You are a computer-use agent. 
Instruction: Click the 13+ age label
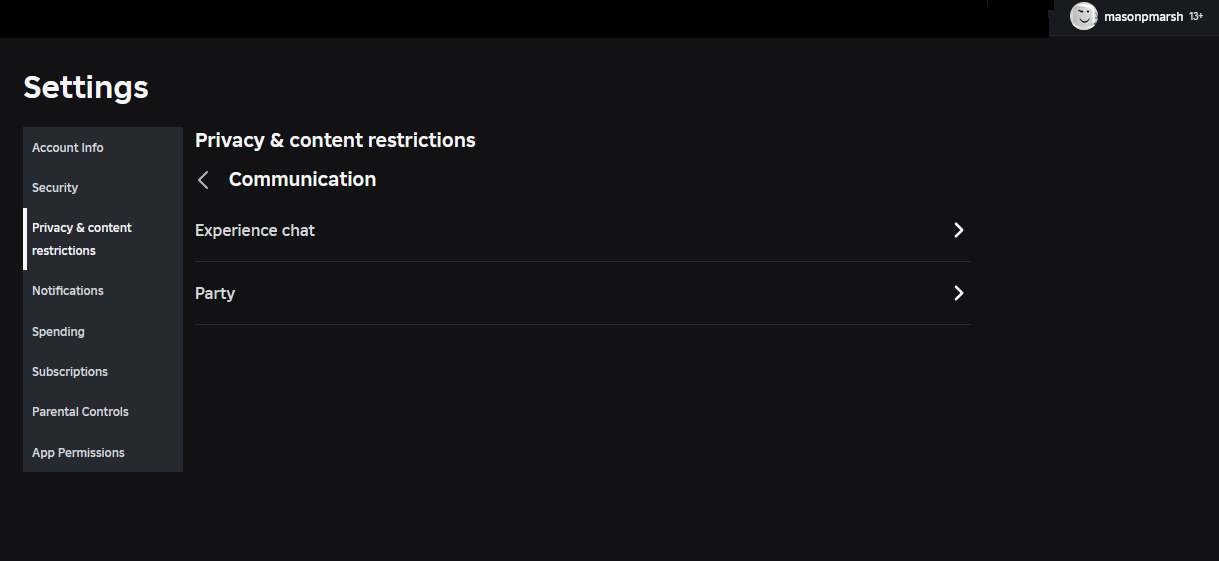point(1196,17)
